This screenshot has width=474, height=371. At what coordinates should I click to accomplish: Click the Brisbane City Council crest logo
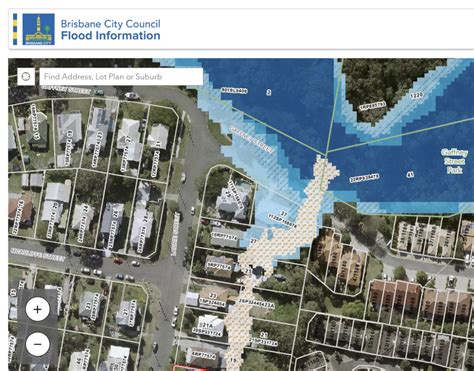coord(38,29)
